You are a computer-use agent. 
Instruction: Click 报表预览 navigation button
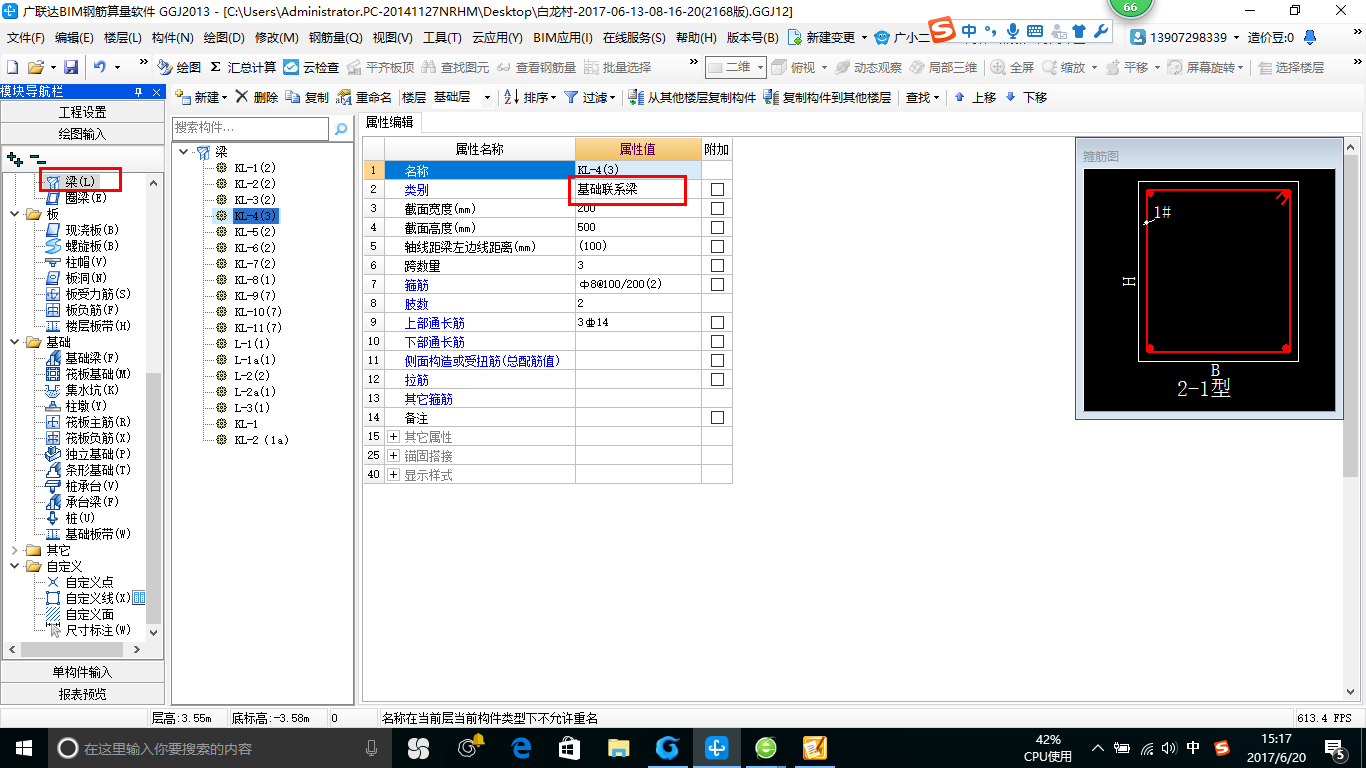82,694
